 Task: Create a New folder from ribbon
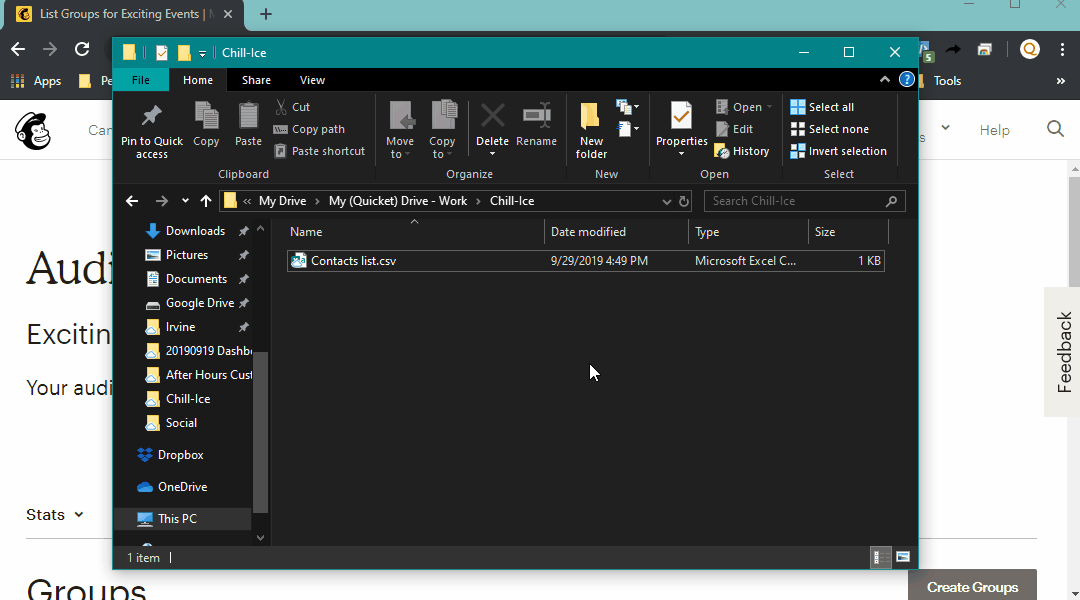(591, 130)
